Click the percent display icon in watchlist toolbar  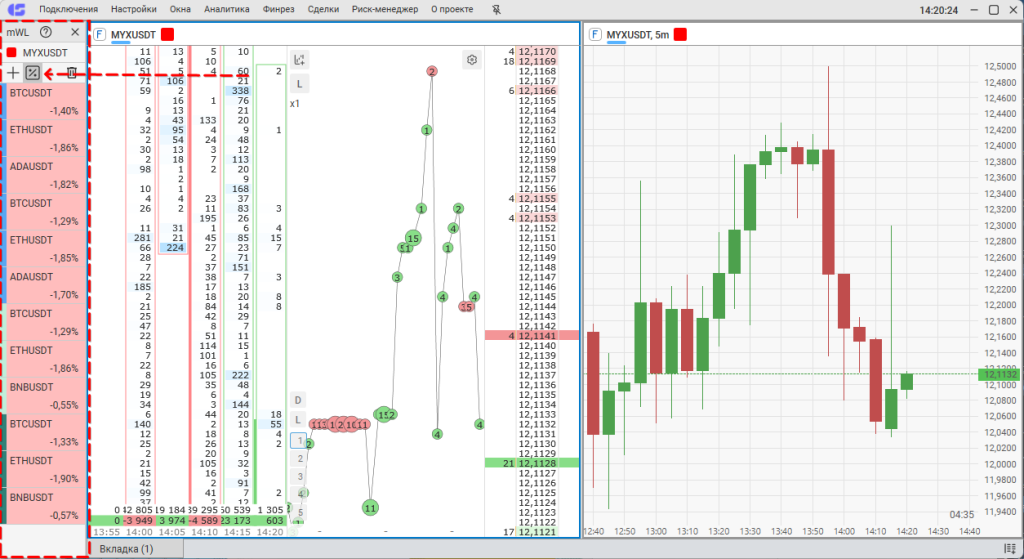(33, 73)
